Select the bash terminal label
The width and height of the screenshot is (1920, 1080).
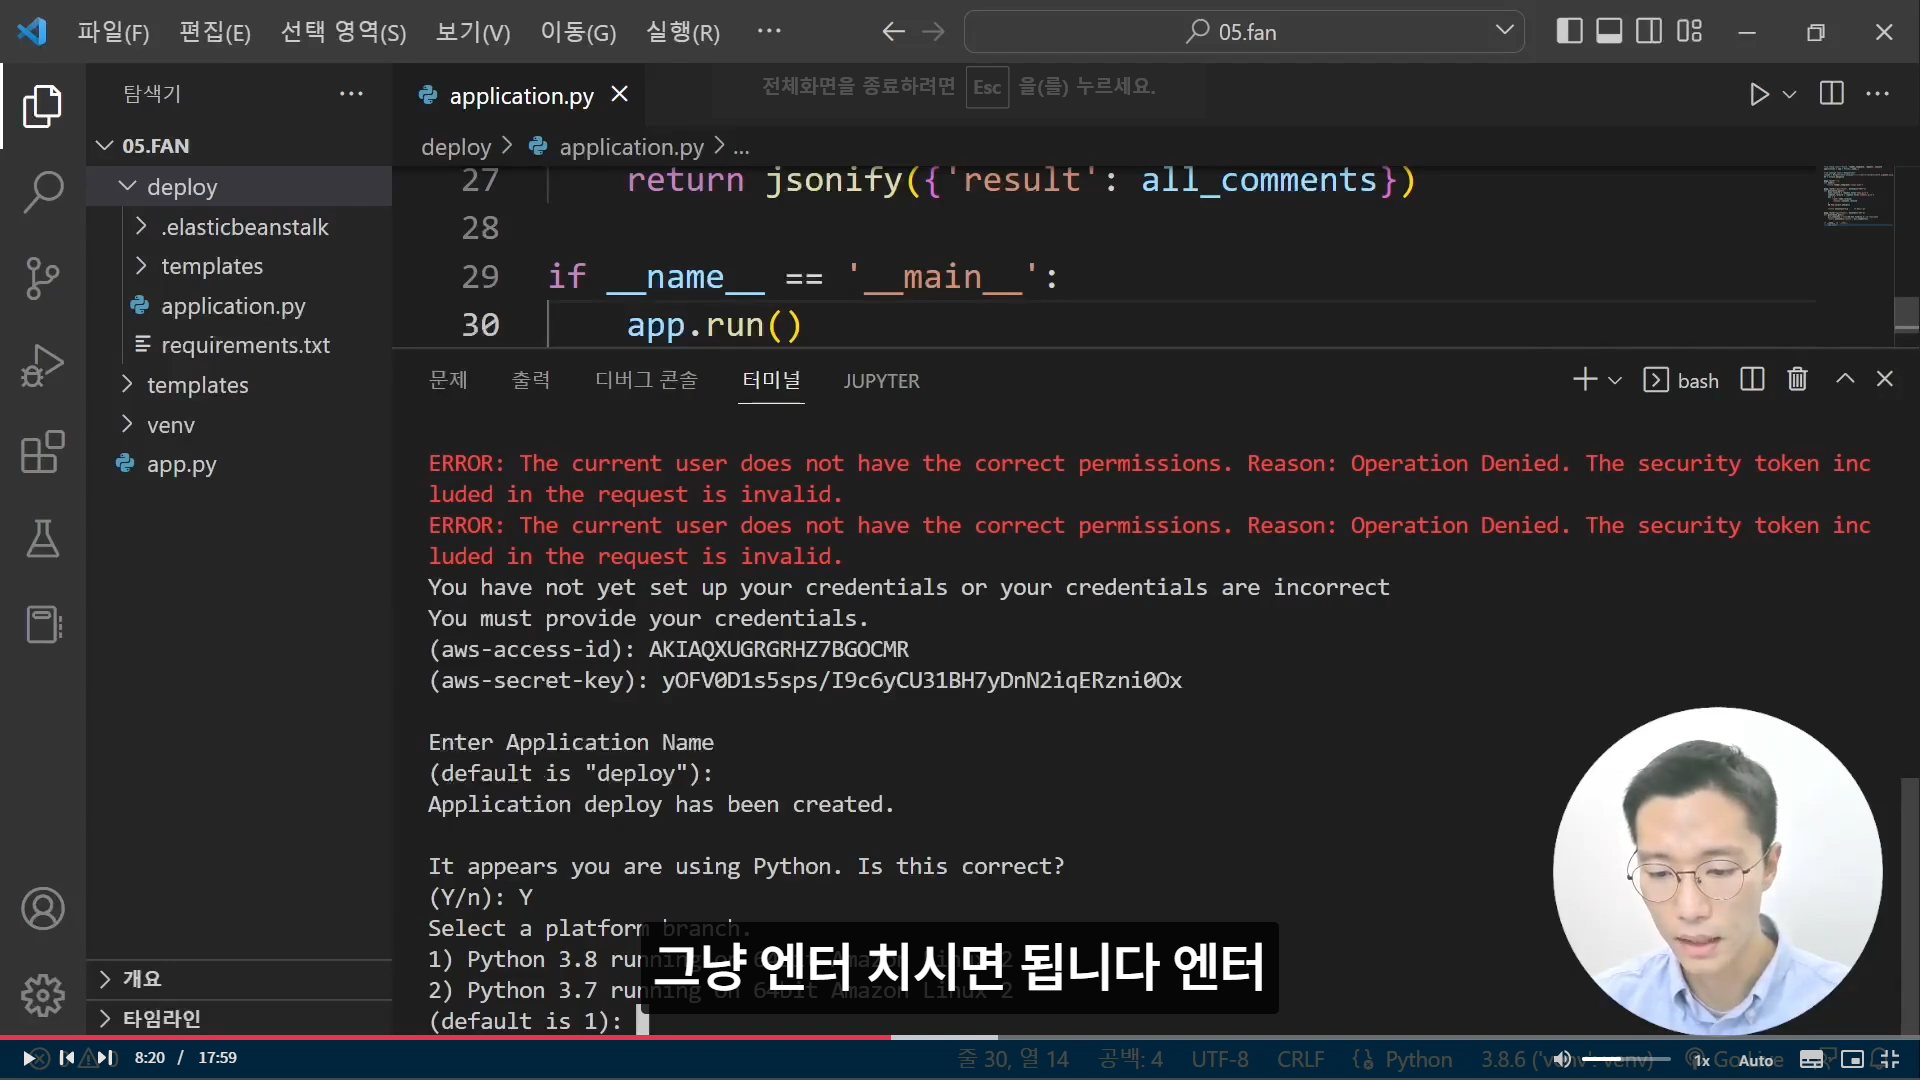tap(1698, 381)
